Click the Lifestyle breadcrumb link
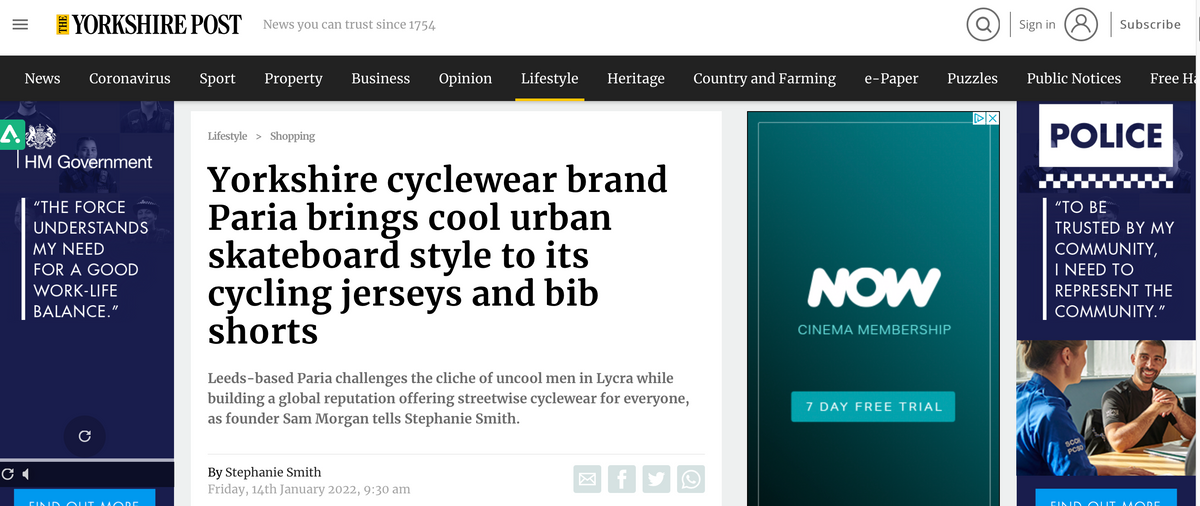 (227, 136)
